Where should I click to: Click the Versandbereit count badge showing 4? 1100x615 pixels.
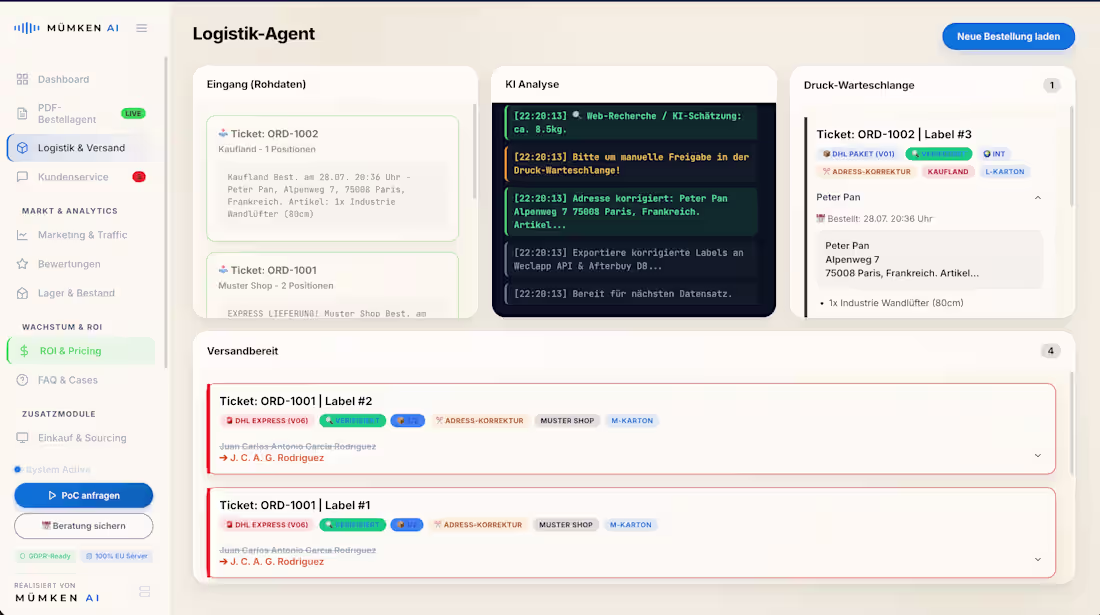tap(1050, 351)
